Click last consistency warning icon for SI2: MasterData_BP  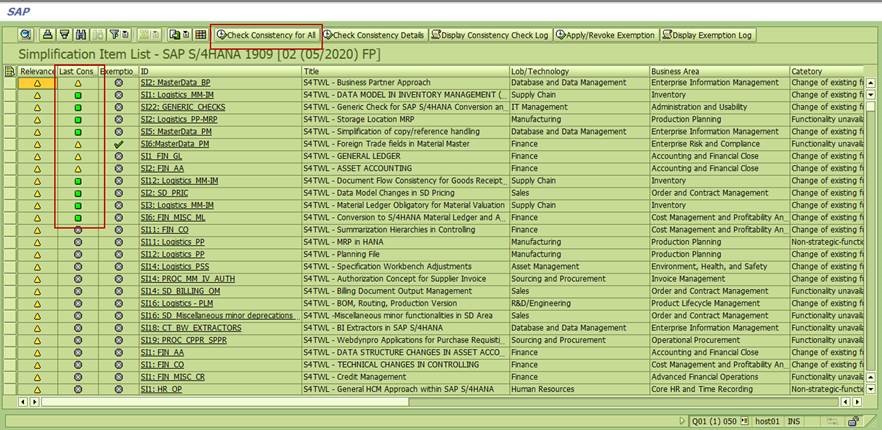pyautogui.click(x=78, y=83)
